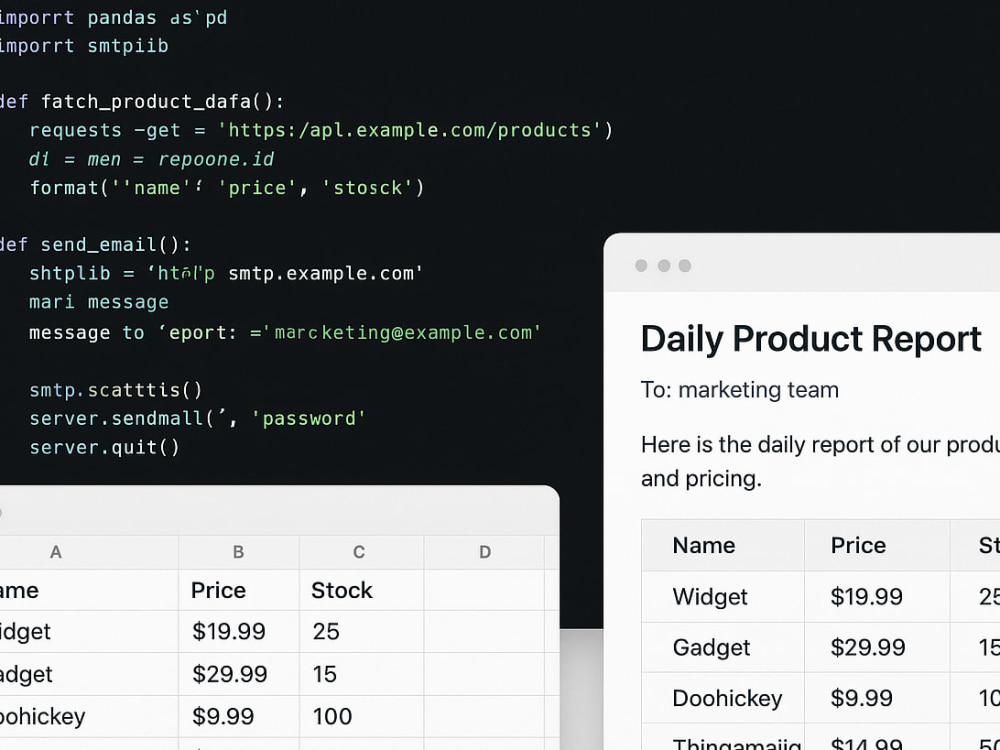
Task: Click the smtp.example.com text in code
Action: [325, 274]
